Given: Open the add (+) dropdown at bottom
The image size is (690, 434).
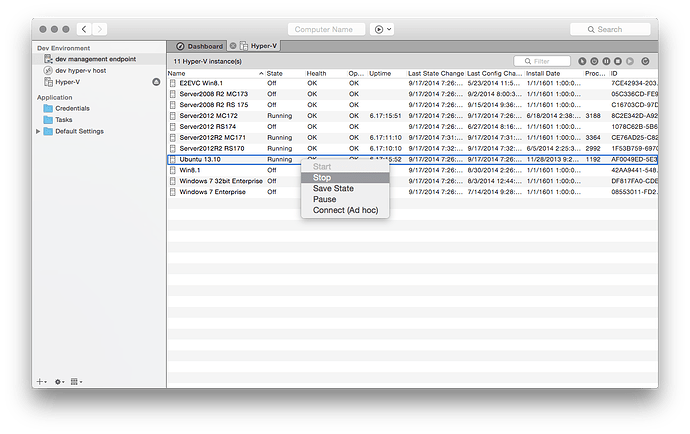Looking at the screenshot, I should 41,381.
